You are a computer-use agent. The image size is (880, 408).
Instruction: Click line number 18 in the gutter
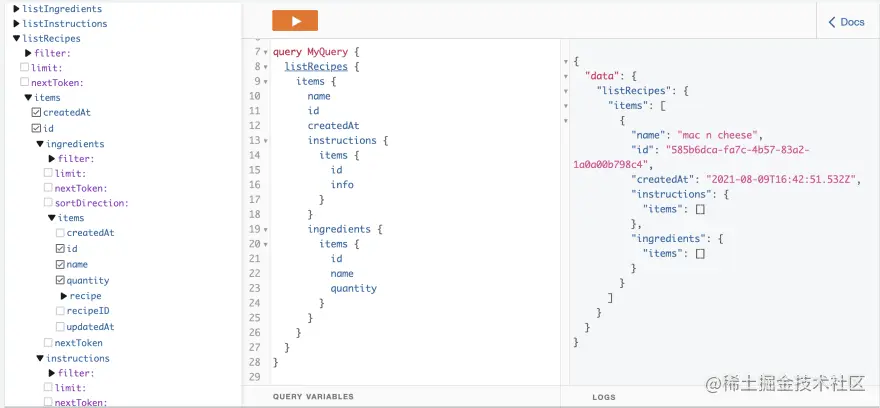(255, 214)
